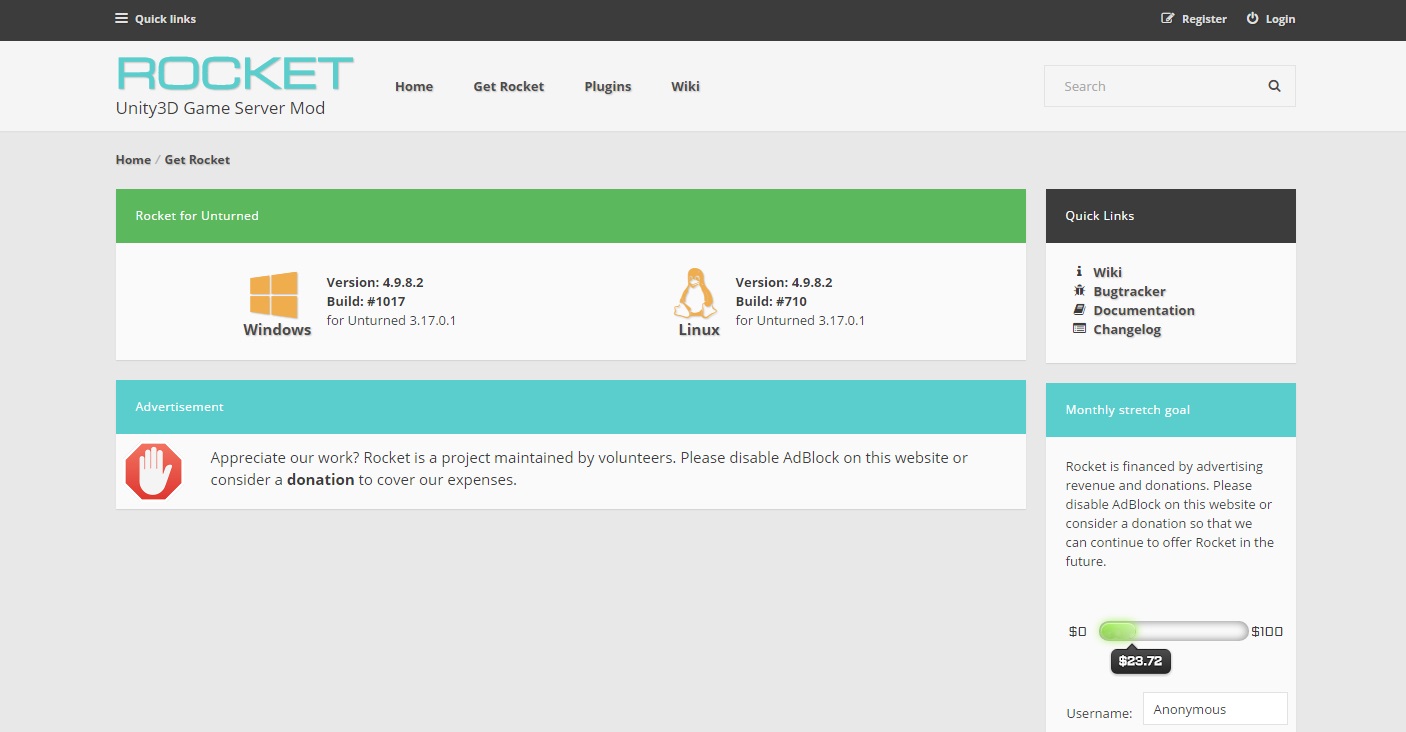Click the bug icon beside Bugtracker

point(1079,290)
